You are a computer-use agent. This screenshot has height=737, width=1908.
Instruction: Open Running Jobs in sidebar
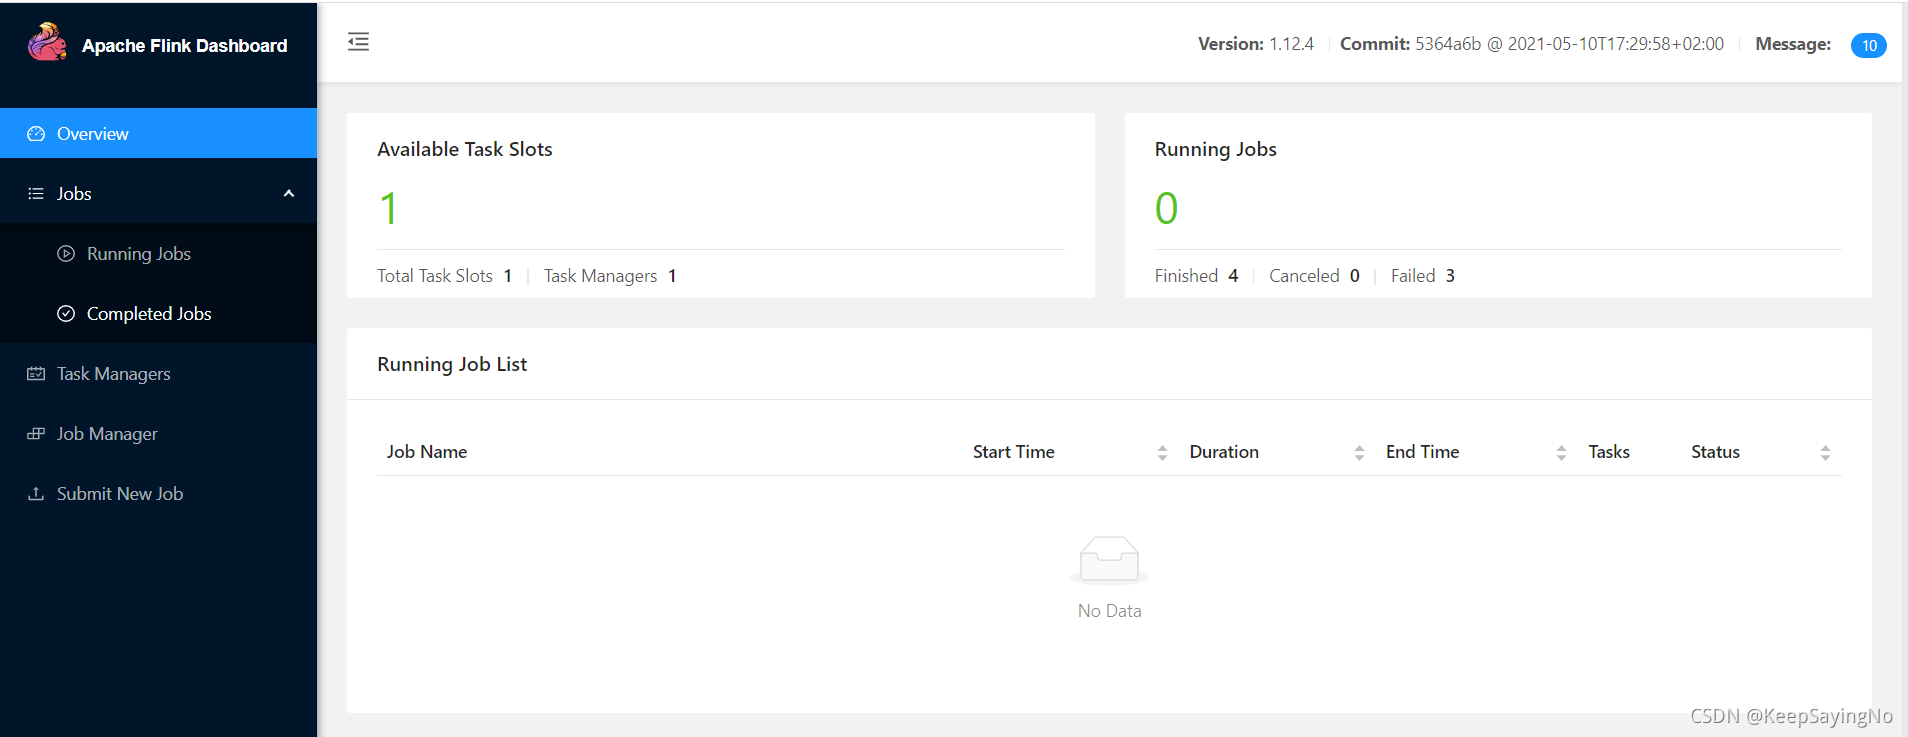[x=158, y=254]
